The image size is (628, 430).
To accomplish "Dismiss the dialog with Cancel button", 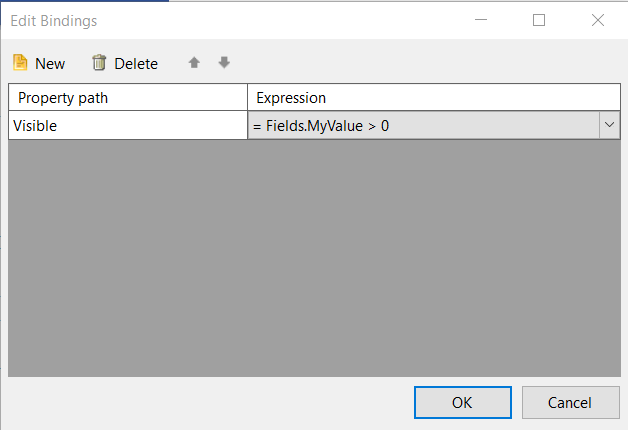I will (570, 402).
